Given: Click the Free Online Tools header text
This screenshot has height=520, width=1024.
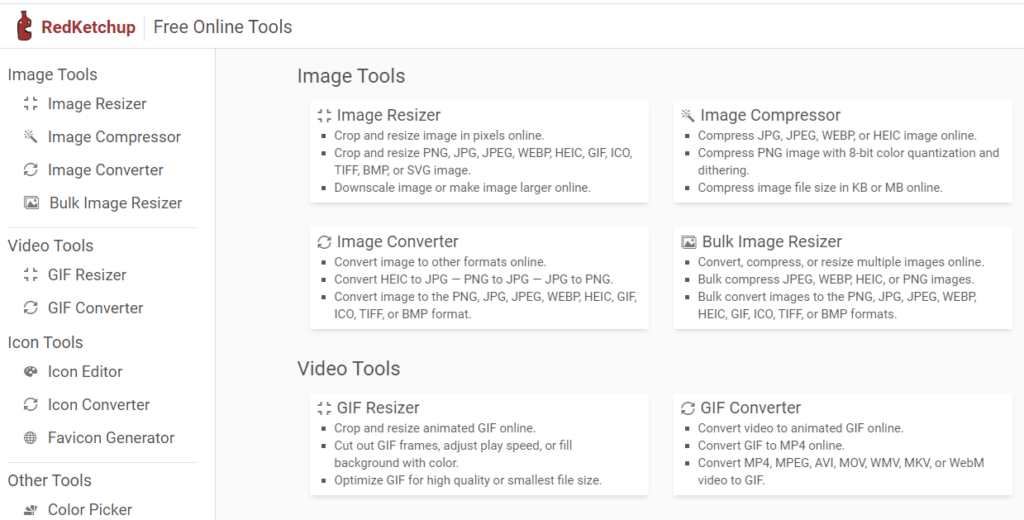Looking at the screenshot, I should [223, 27].
